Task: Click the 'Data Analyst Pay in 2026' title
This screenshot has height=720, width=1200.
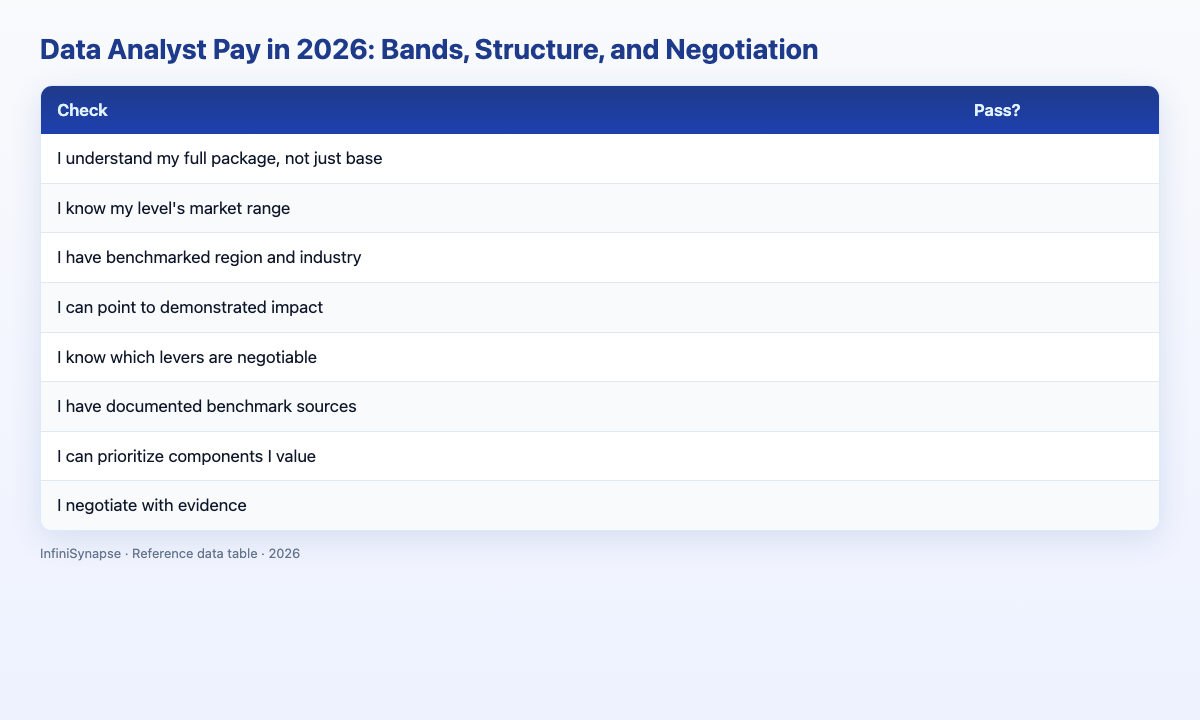Action: tap(429, 50)
